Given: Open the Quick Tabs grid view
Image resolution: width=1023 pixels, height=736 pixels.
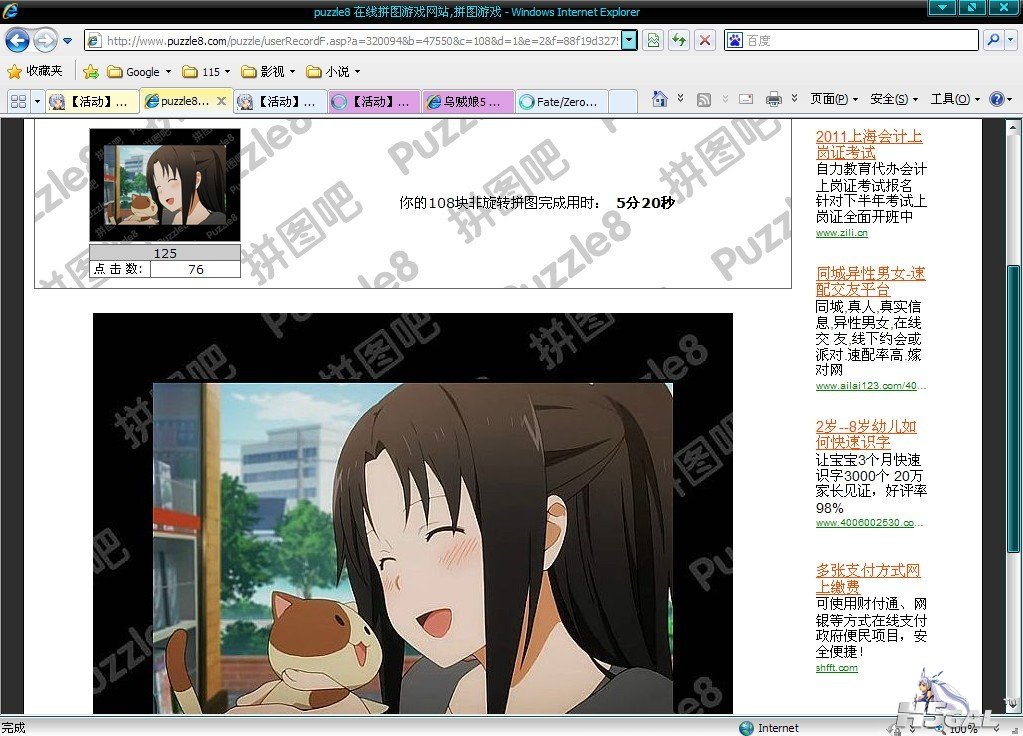Looking at the screenshot, I should pyautogui.click(x=18, y=101).
